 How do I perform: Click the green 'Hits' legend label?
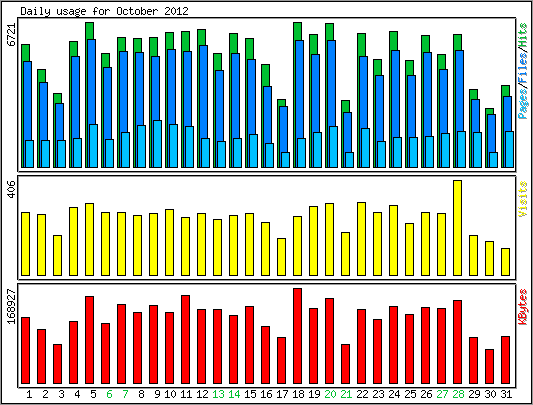tap(523, 35)
